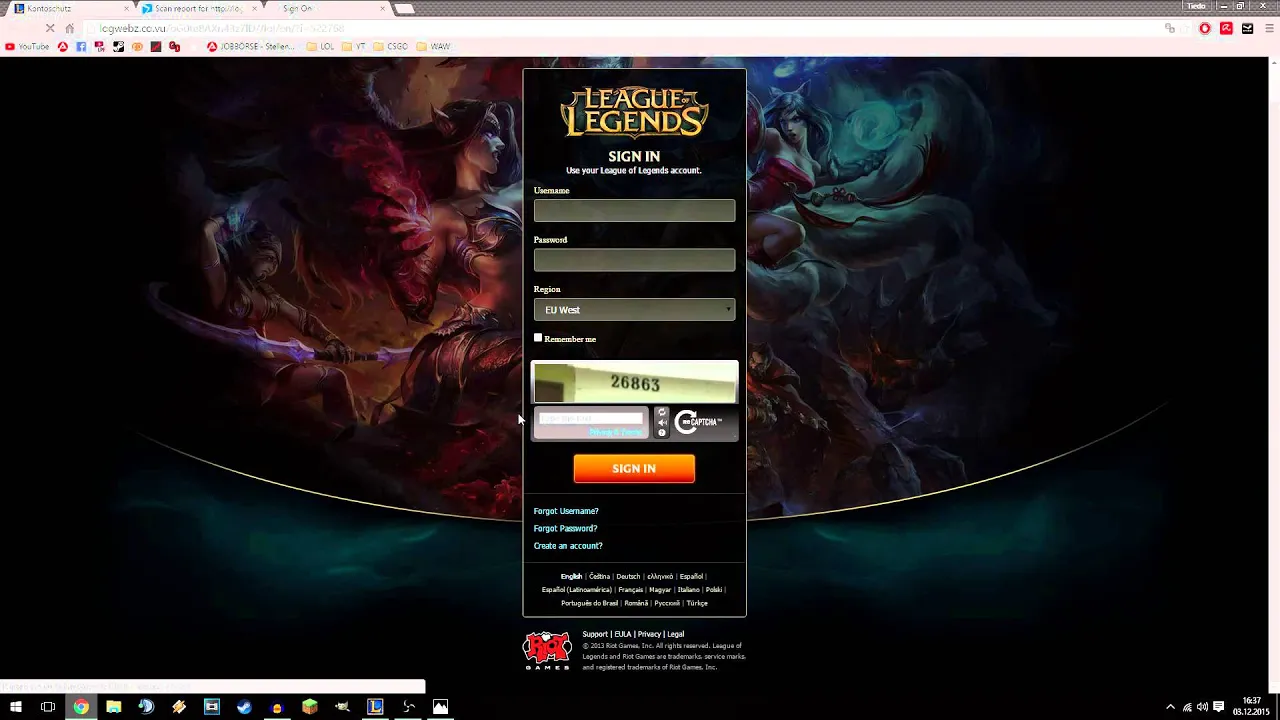Open the JOBBÖRSE bookmark
This screenshot has width=1280, height=720.
click(x=251, y=46)
